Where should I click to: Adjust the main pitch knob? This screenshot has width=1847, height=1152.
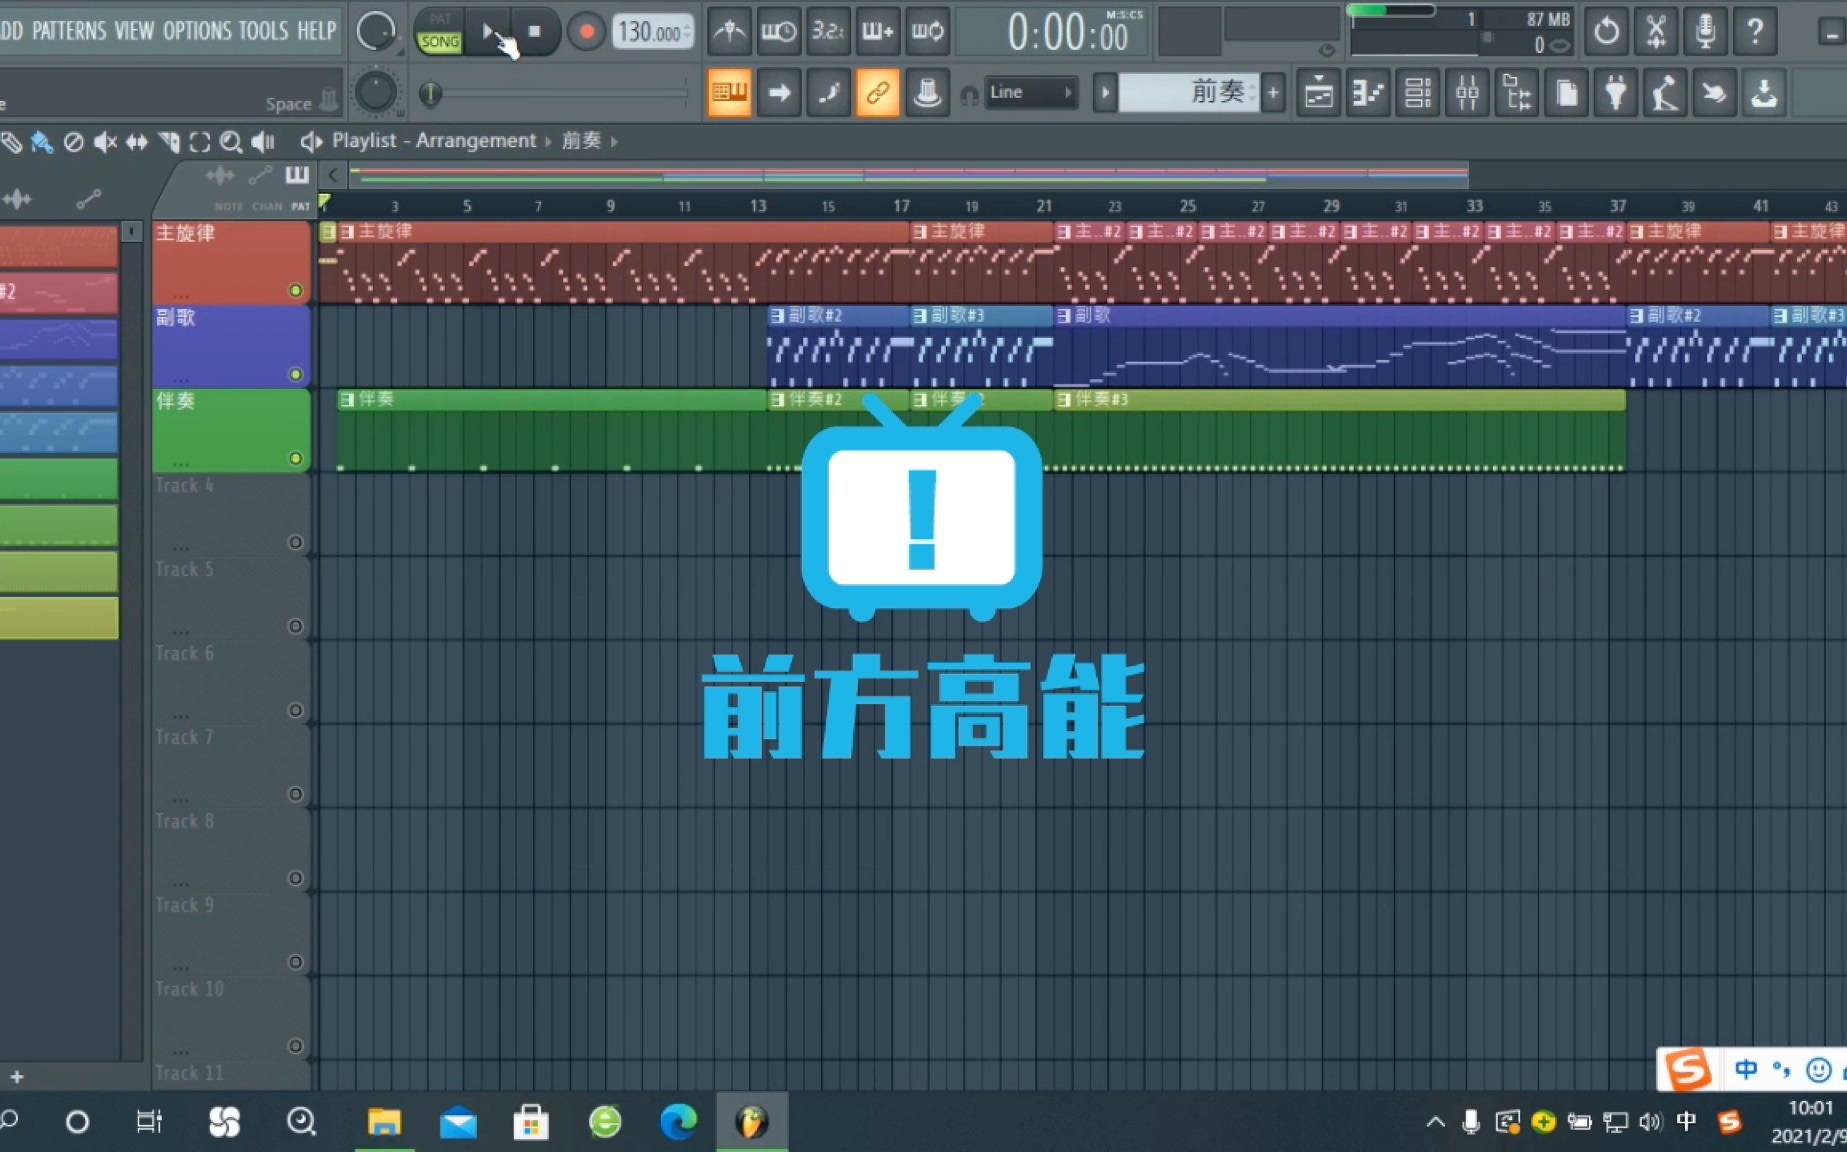click(375, 92)
